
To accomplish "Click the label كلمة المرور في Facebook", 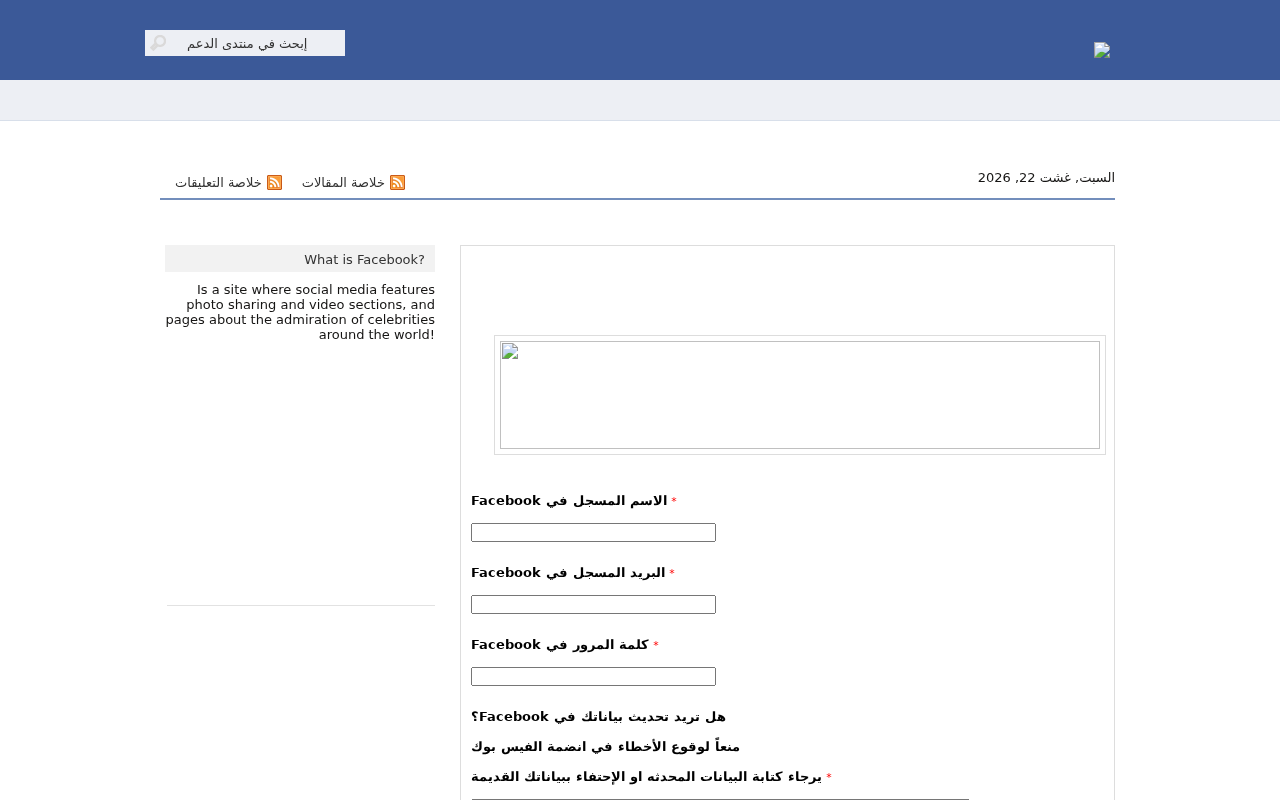I will 560,645.
